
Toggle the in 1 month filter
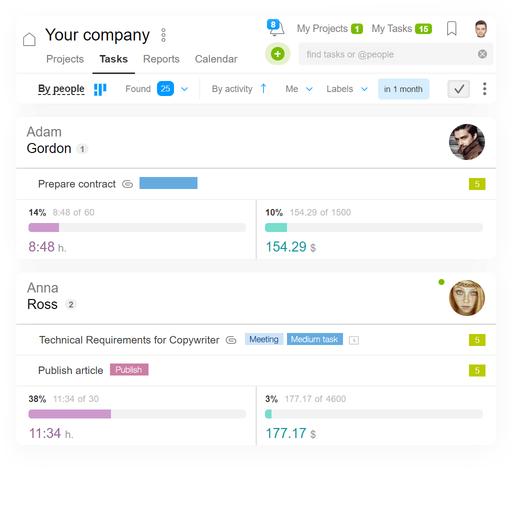[403, 89]
